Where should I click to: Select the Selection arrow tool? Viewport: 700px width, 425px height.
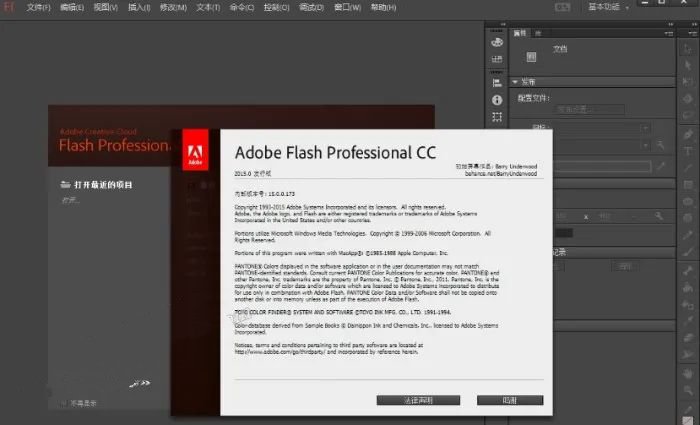688,48
